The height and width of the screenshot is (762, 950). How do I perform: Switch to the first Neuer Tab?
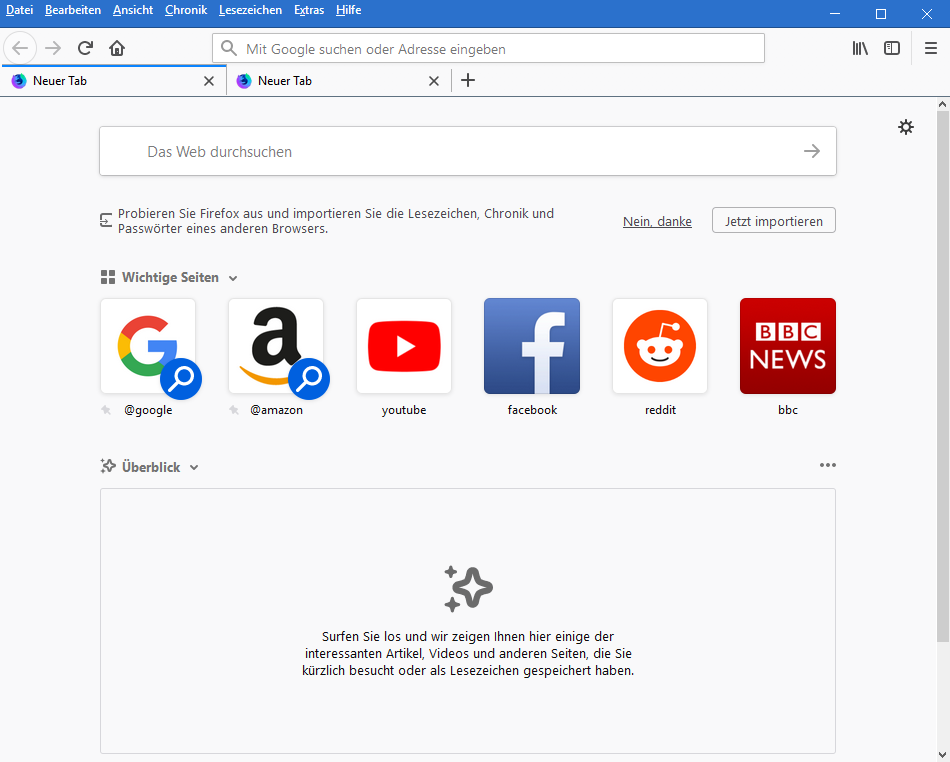pos(113,81)
